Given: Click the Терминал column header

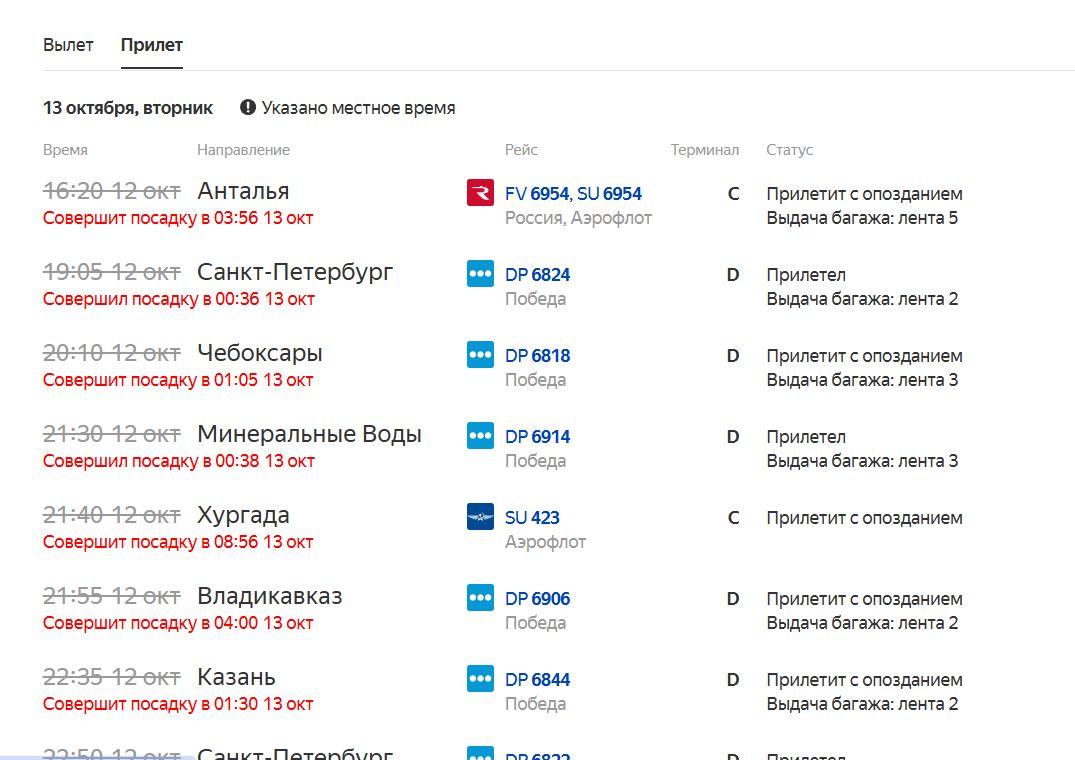Looking at the screenshot, I should click(x=705, y=150).
